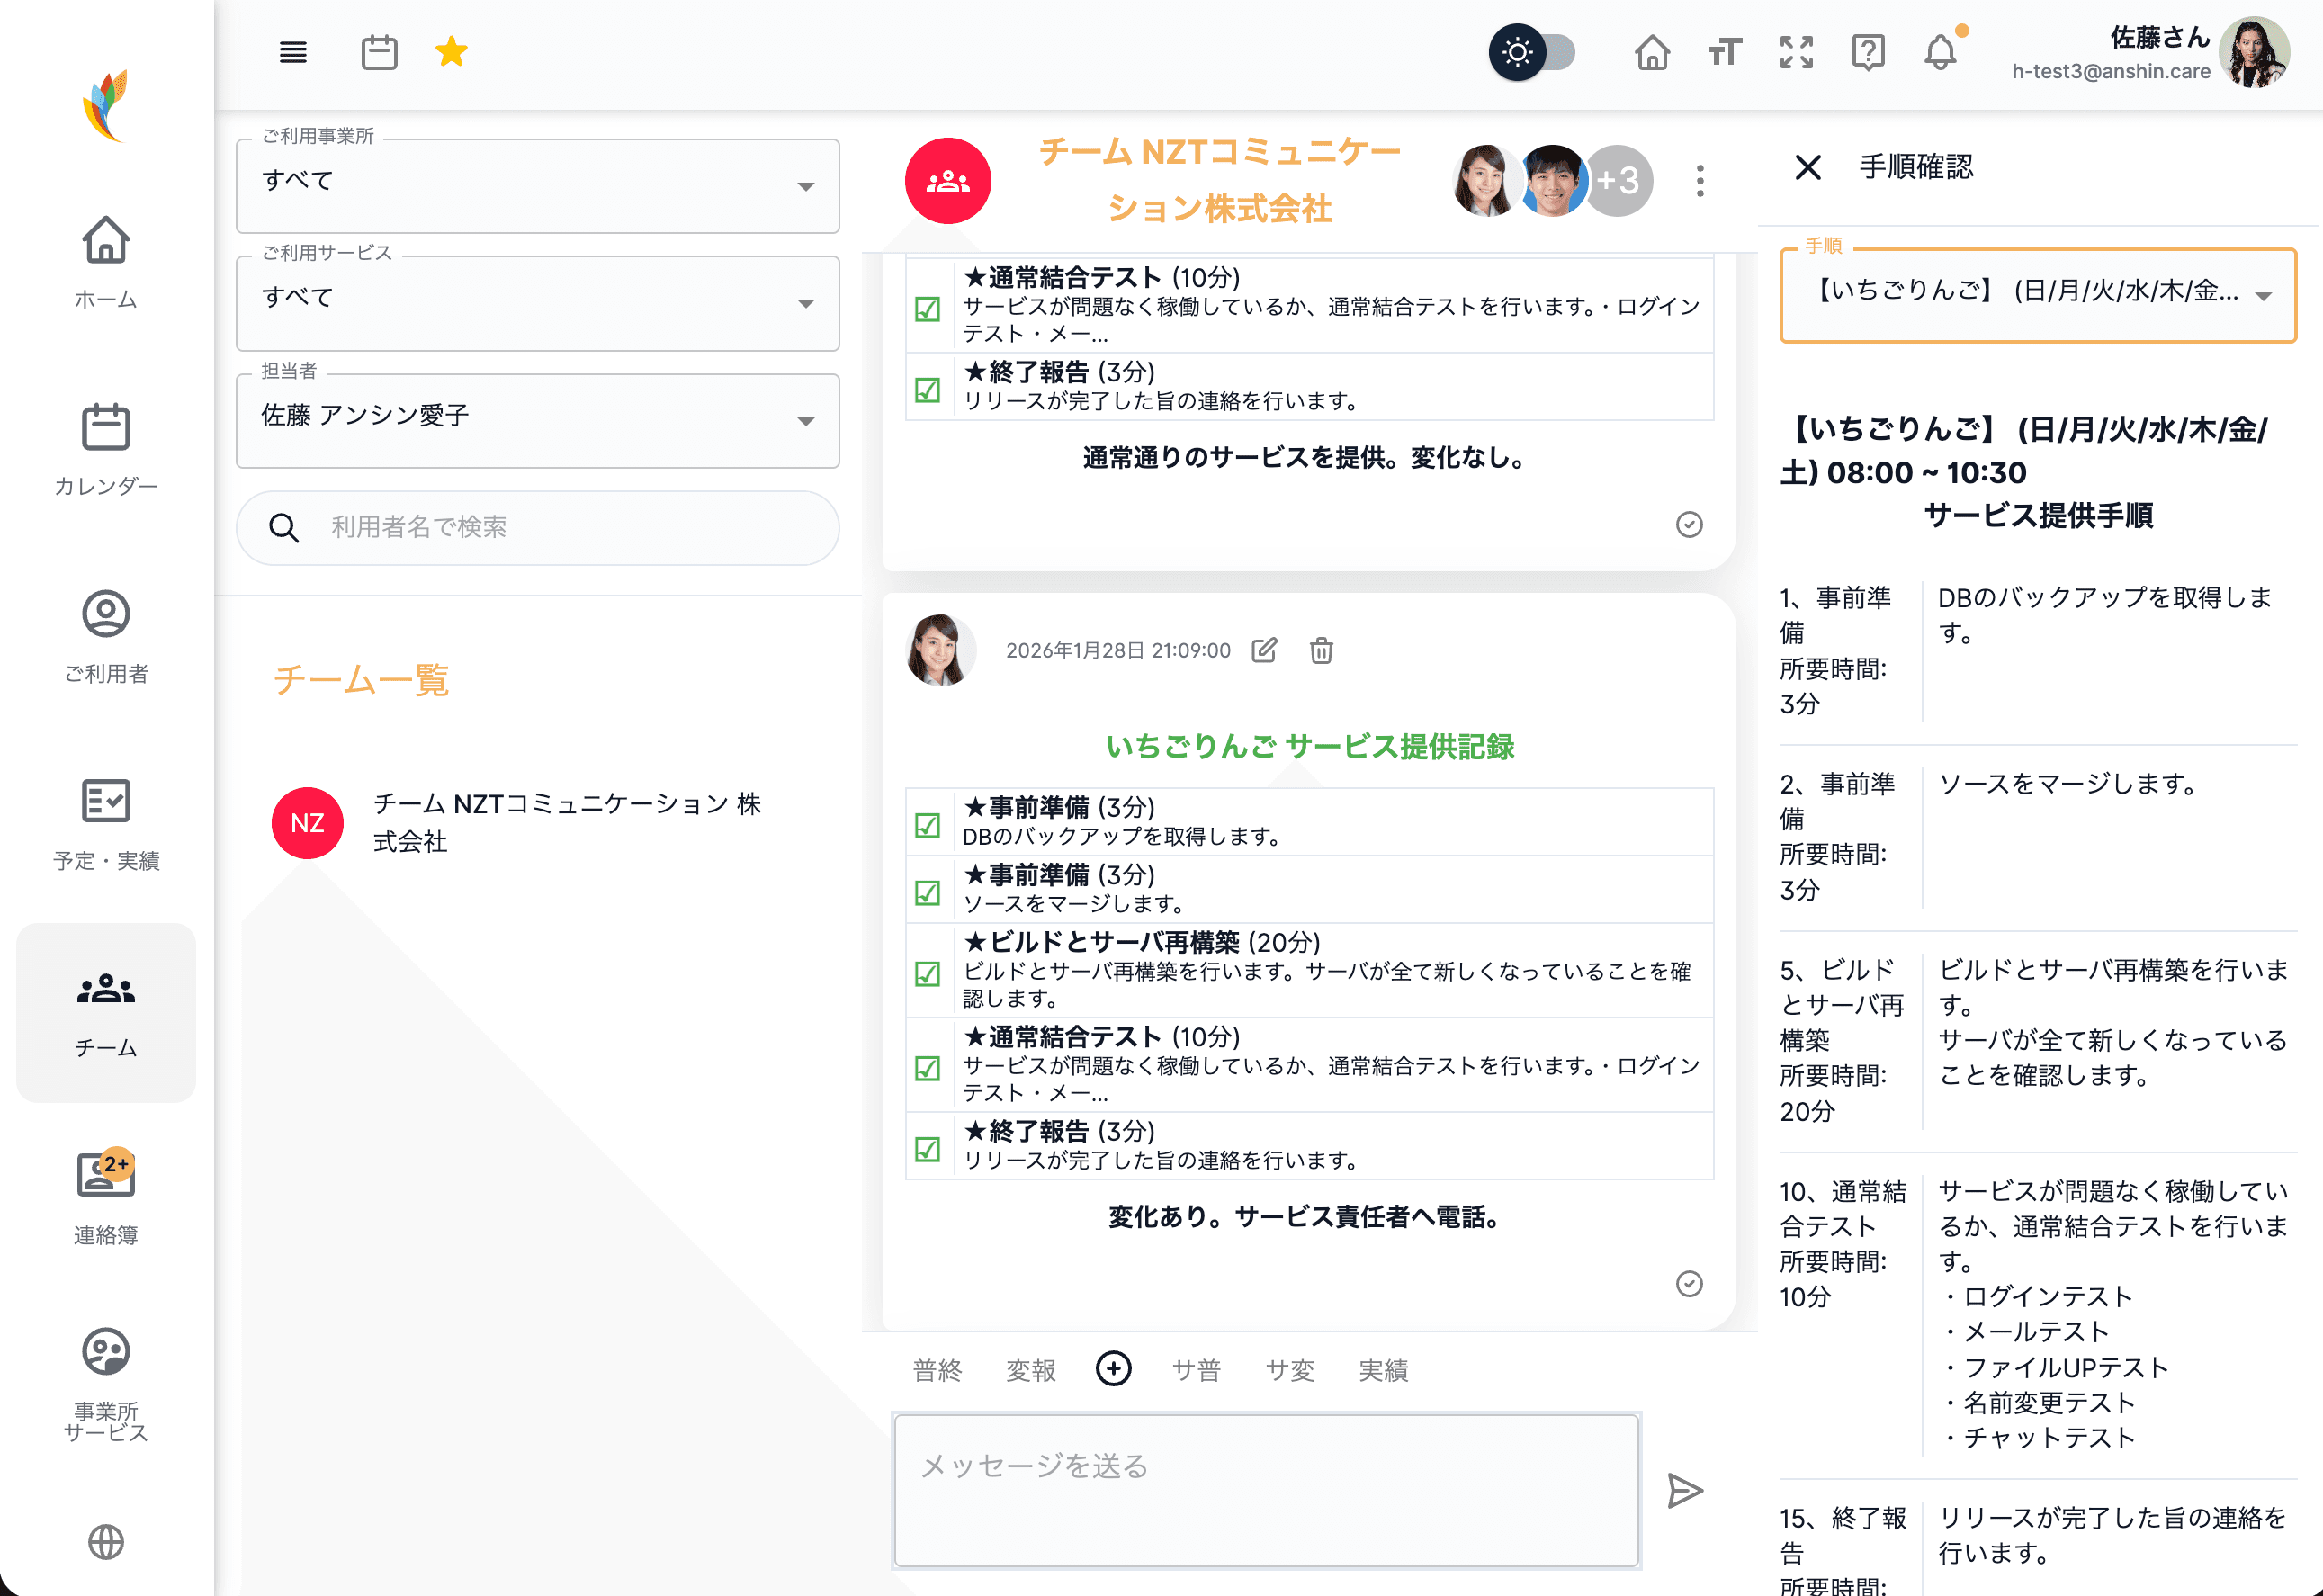Click the 普終 quick phrase button
The width and height of the screenshot is (2323, 1596).
pos(937,1369)
